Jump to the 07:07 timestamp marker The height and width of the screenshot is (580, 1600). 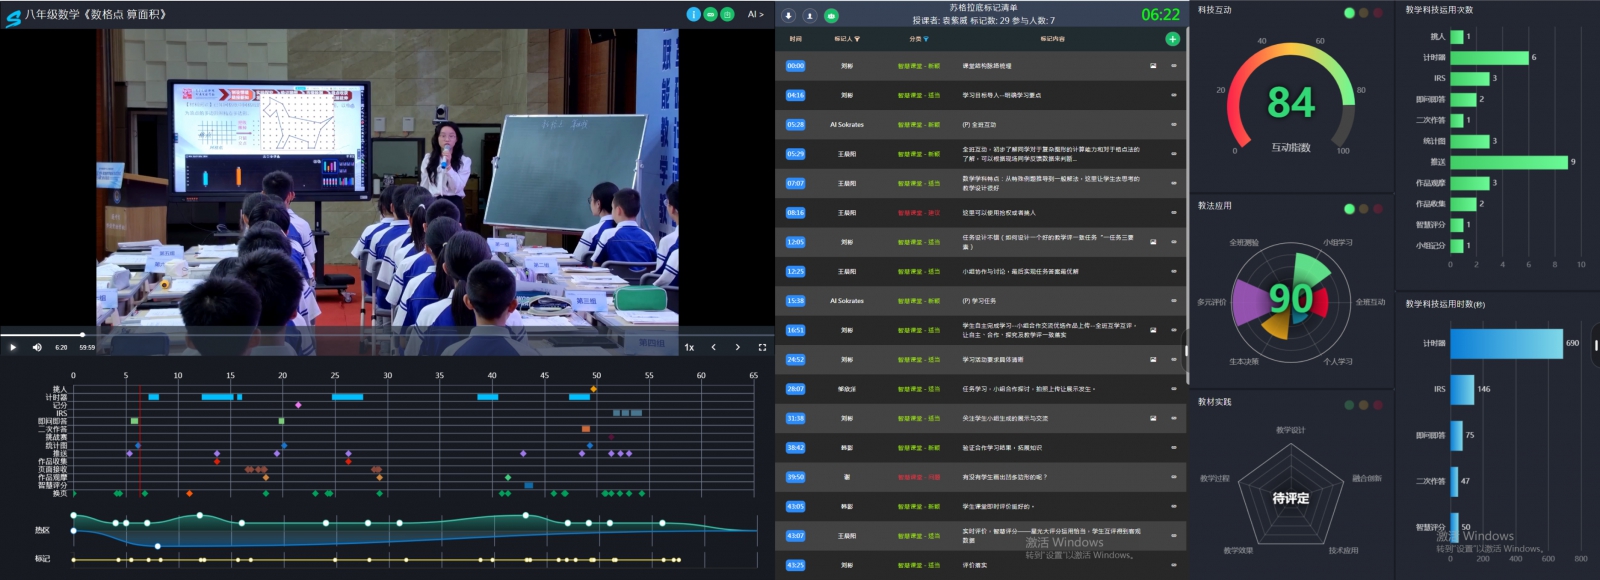tap(795, 183)
